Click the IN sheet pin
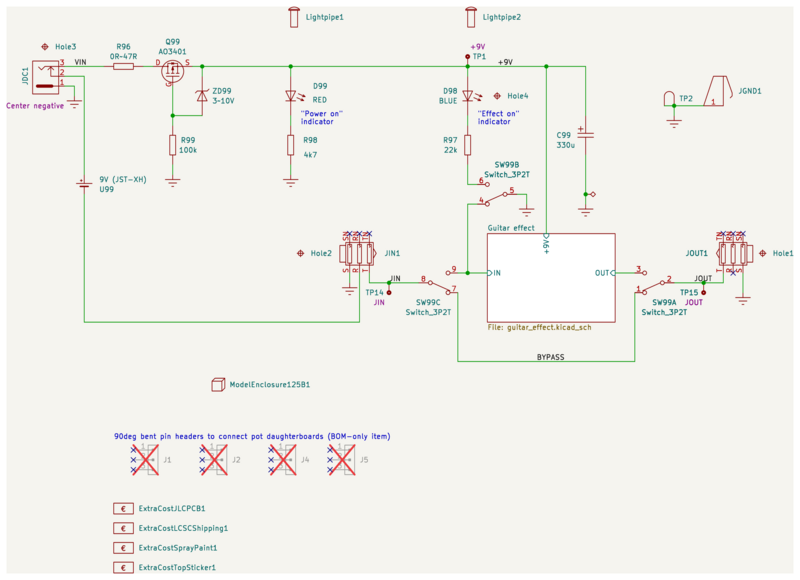Image resolution: width=800 pixels, height=580 pixels. [x=494, y=273]
